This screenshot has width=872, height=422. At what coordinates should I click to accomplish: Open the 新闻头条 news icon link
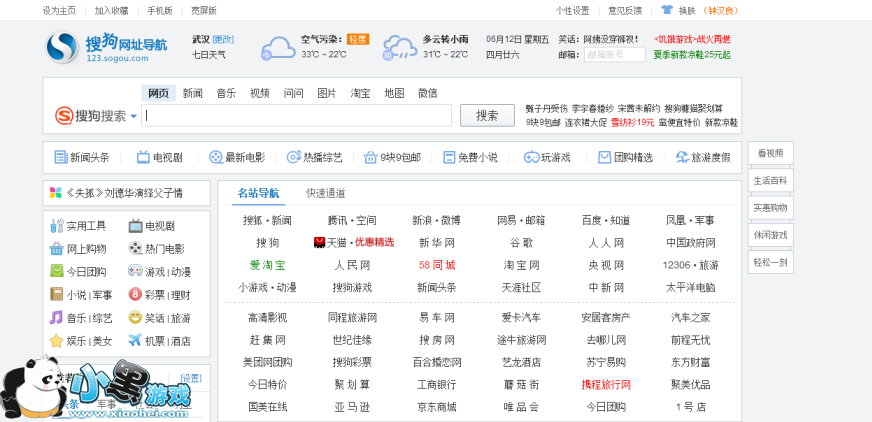(x=61, y=157)
